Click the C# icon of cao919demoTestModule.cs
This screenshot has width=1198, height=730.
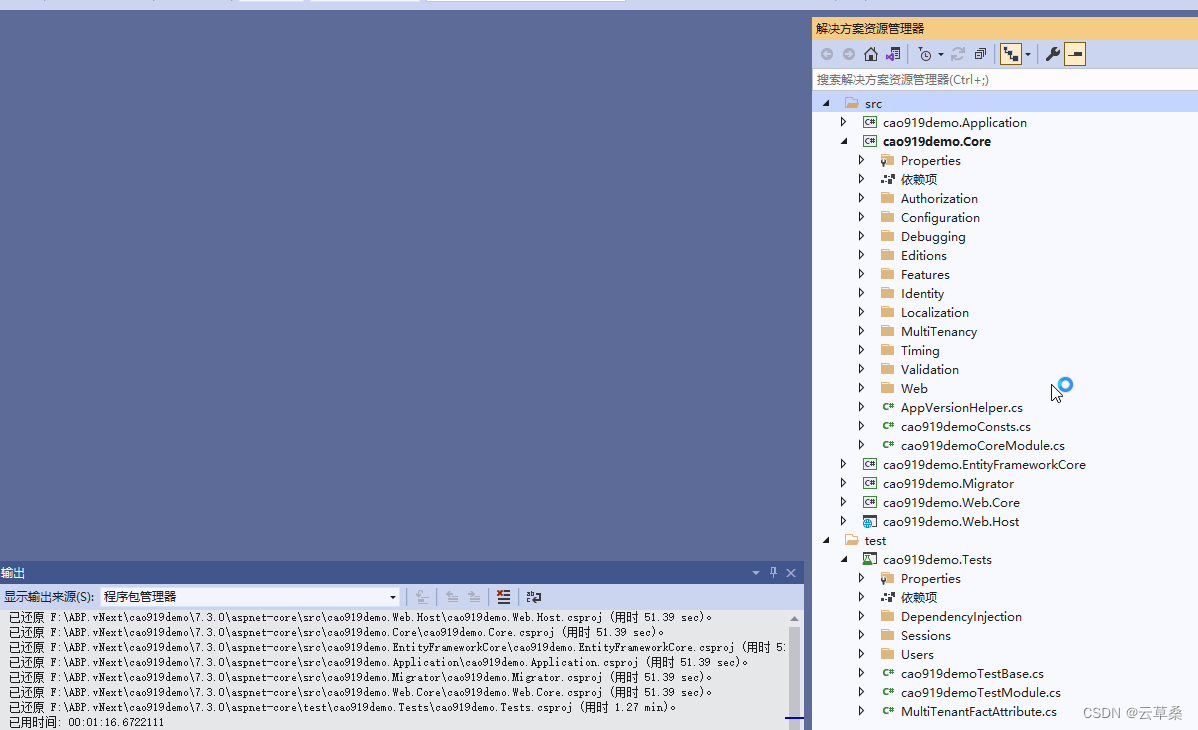coord(888,693)
